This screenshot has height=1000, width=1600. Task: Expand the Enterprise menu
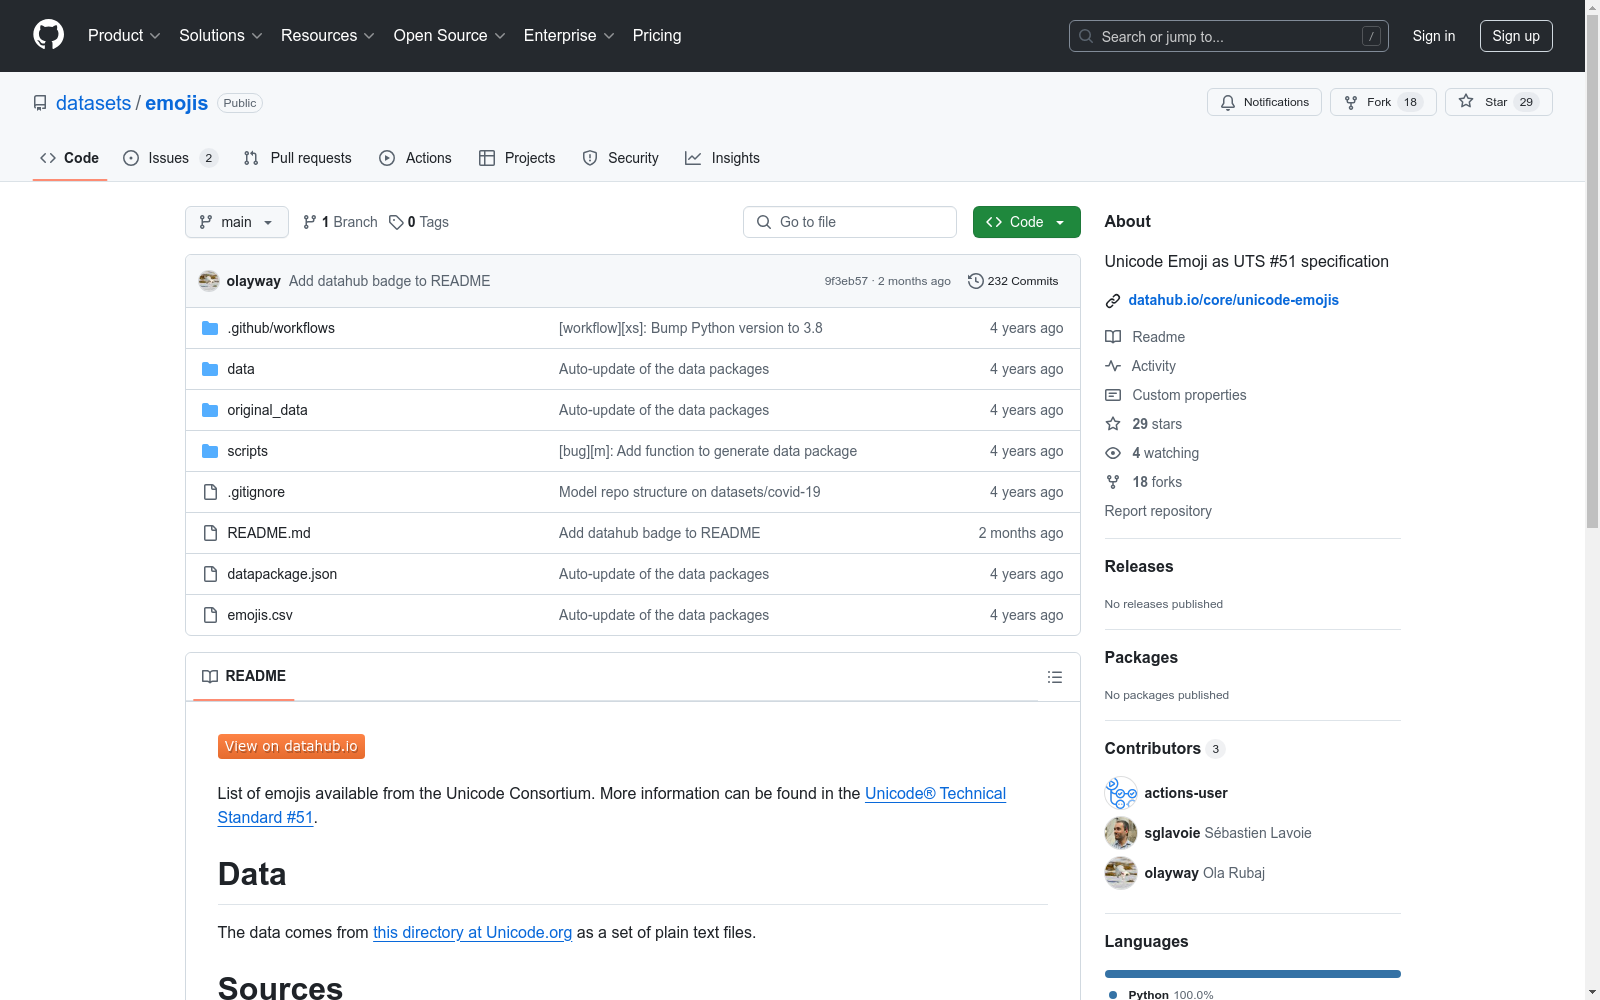click(x=569, y=35)
